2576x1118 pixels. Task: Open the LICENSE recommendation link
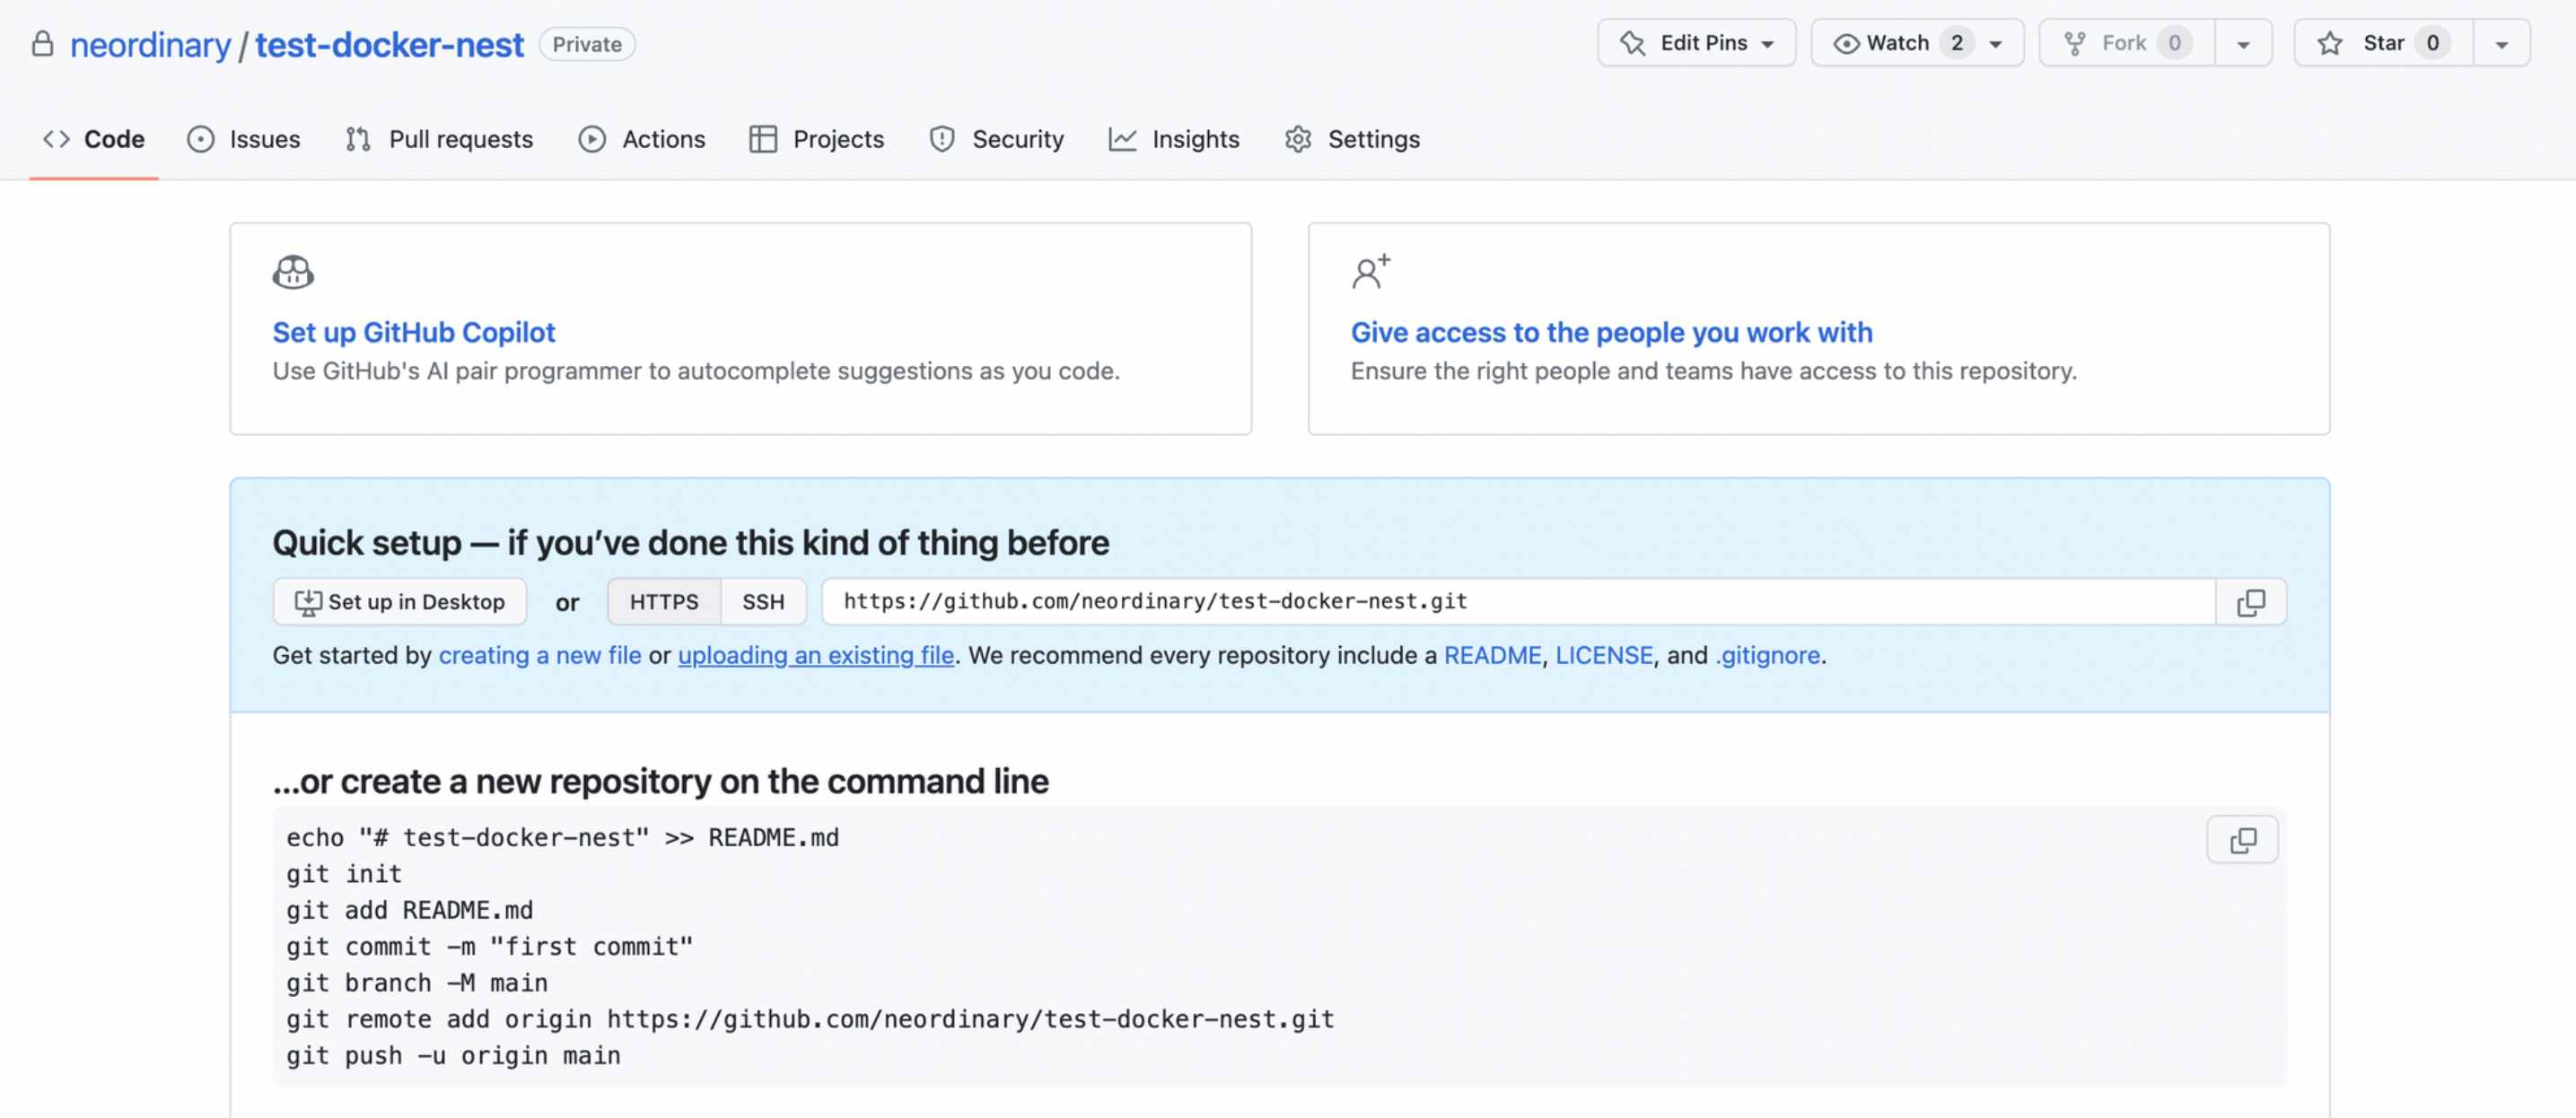coord(1604,655)
